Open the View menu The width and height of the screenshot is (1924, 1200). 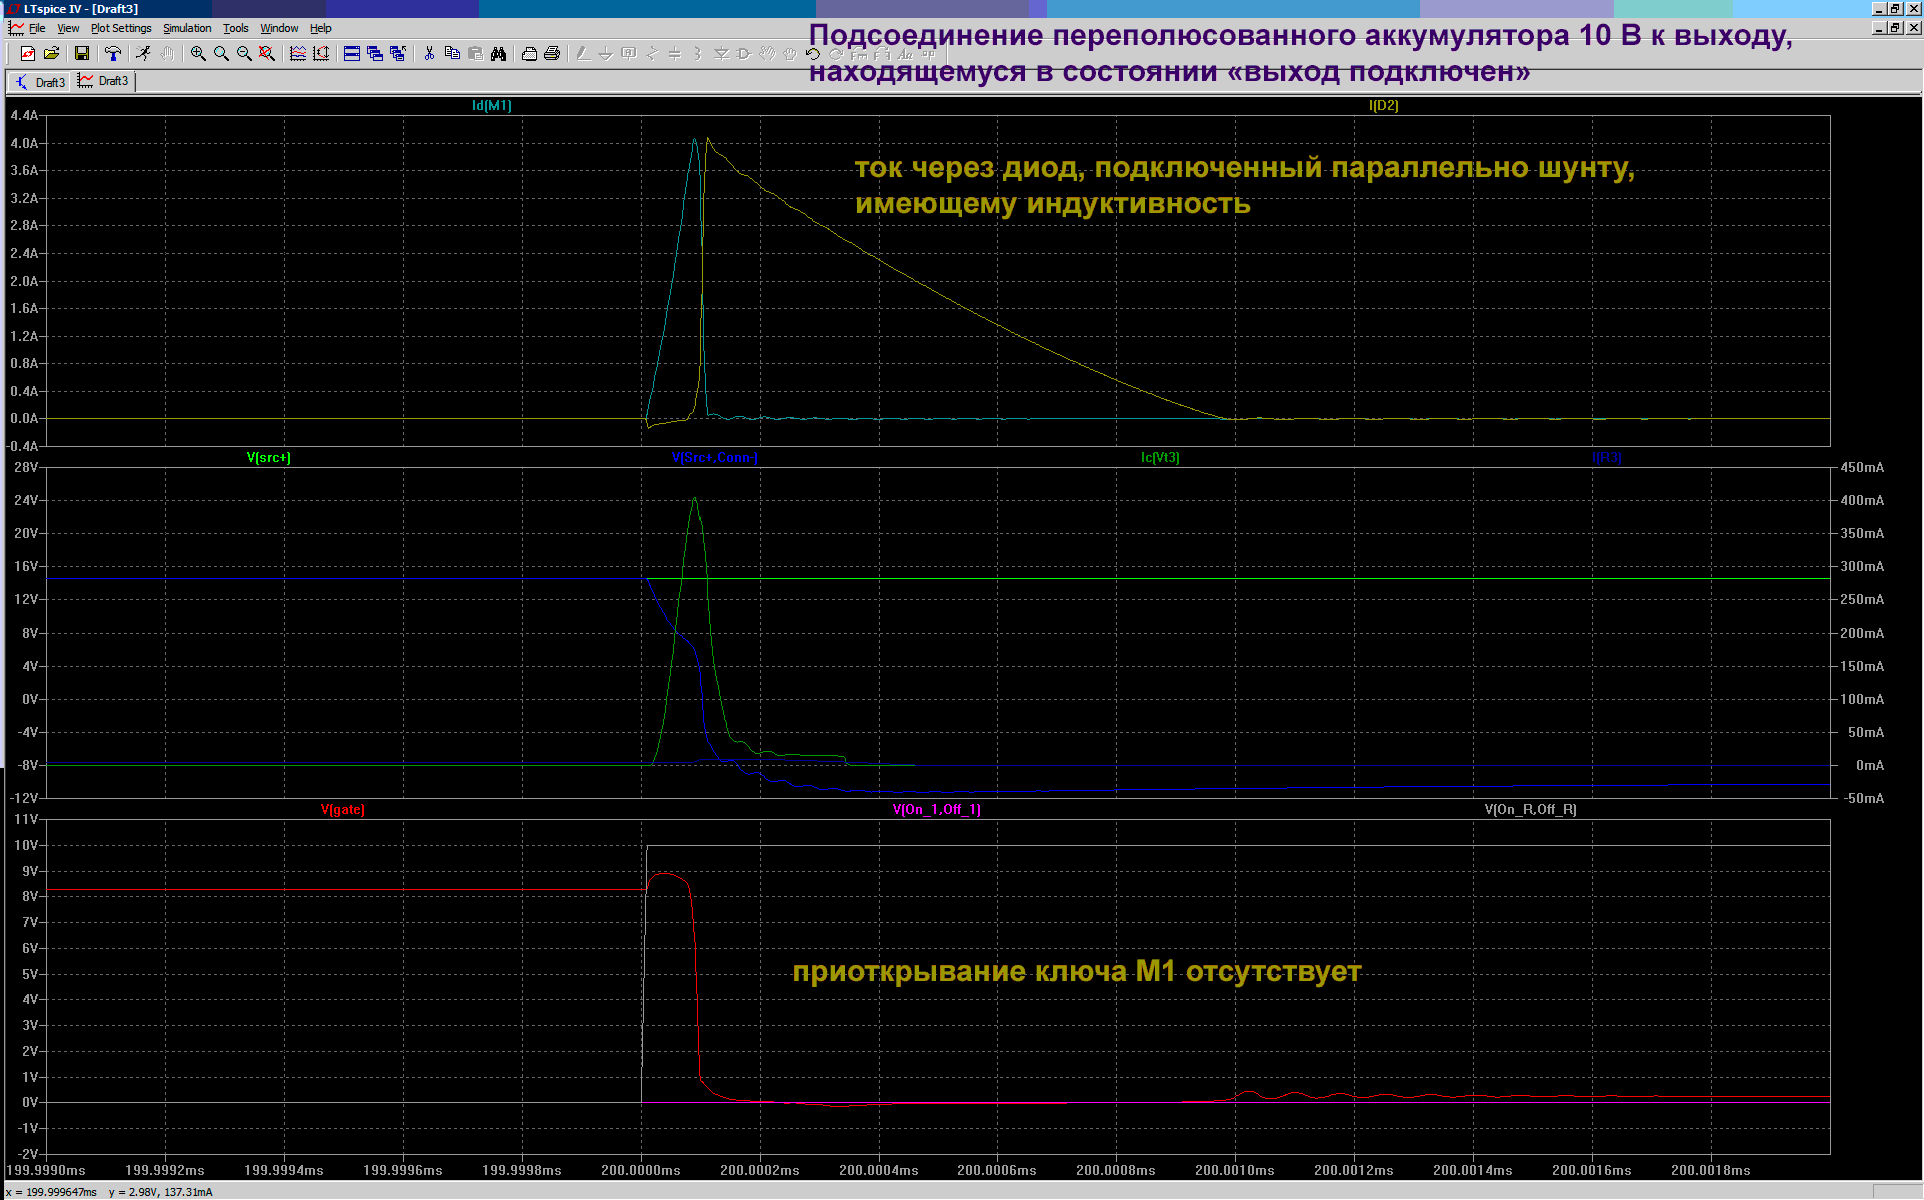68,28
